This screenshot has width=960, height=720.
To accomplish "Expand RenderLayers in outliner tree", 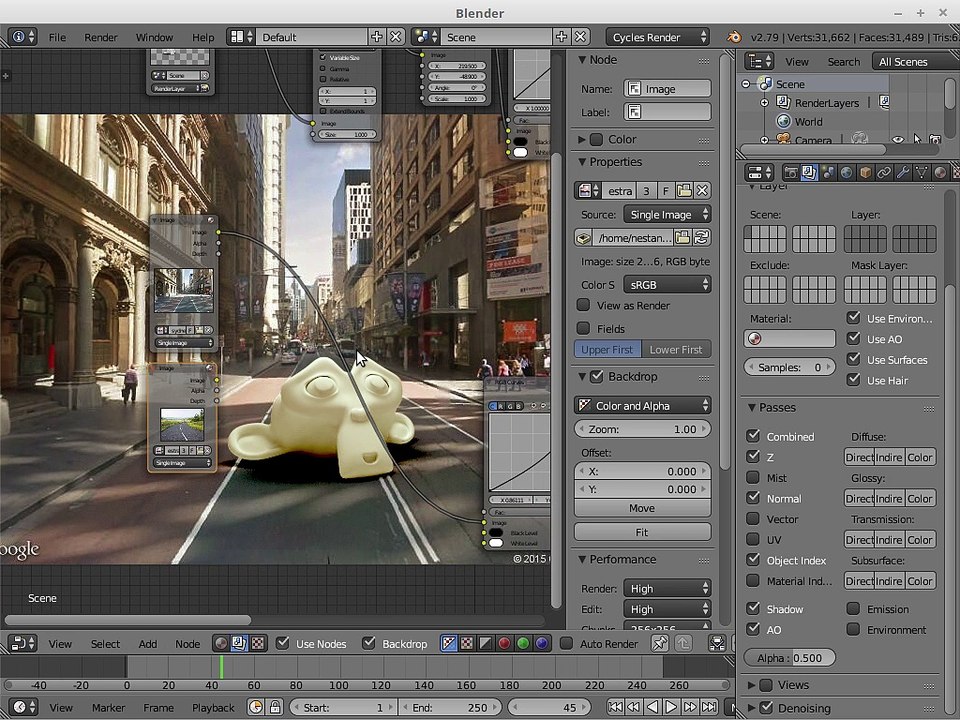I will pyautogui.click(x=765, y=103).
